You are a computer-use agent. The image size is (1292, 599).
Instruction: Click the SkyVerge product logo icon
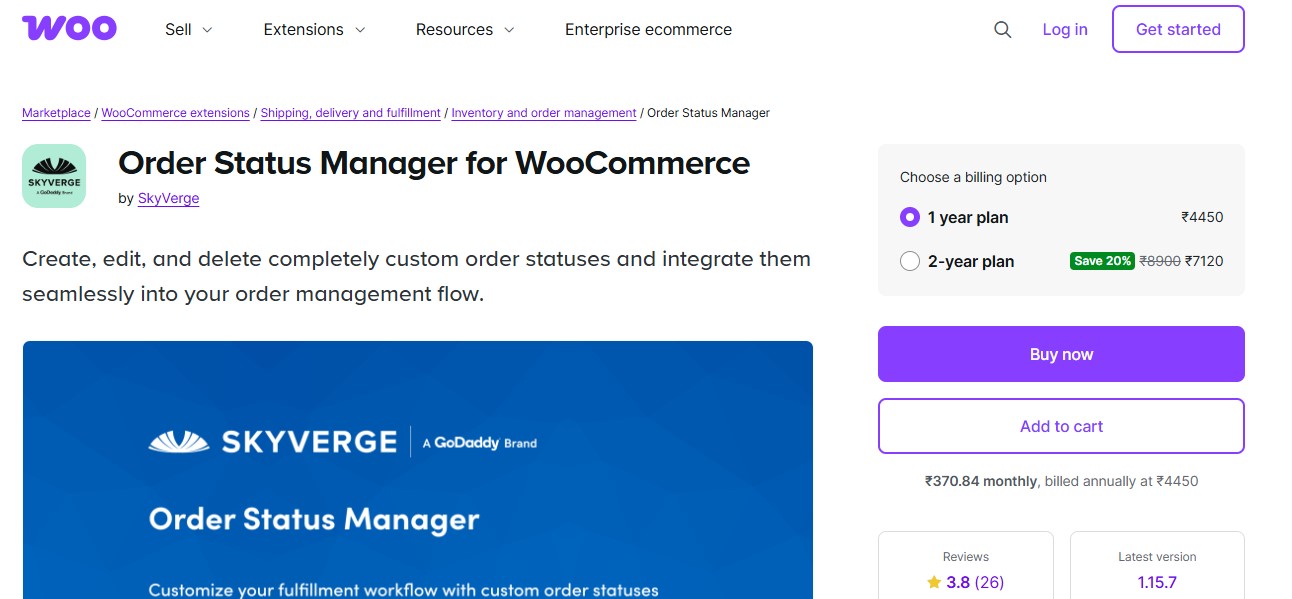(x=54, y=175)
